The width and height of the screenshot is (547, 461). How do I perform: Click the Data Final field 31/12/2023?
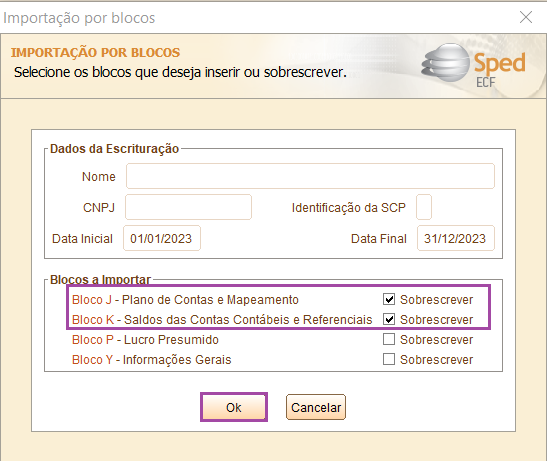pos(456,238)
